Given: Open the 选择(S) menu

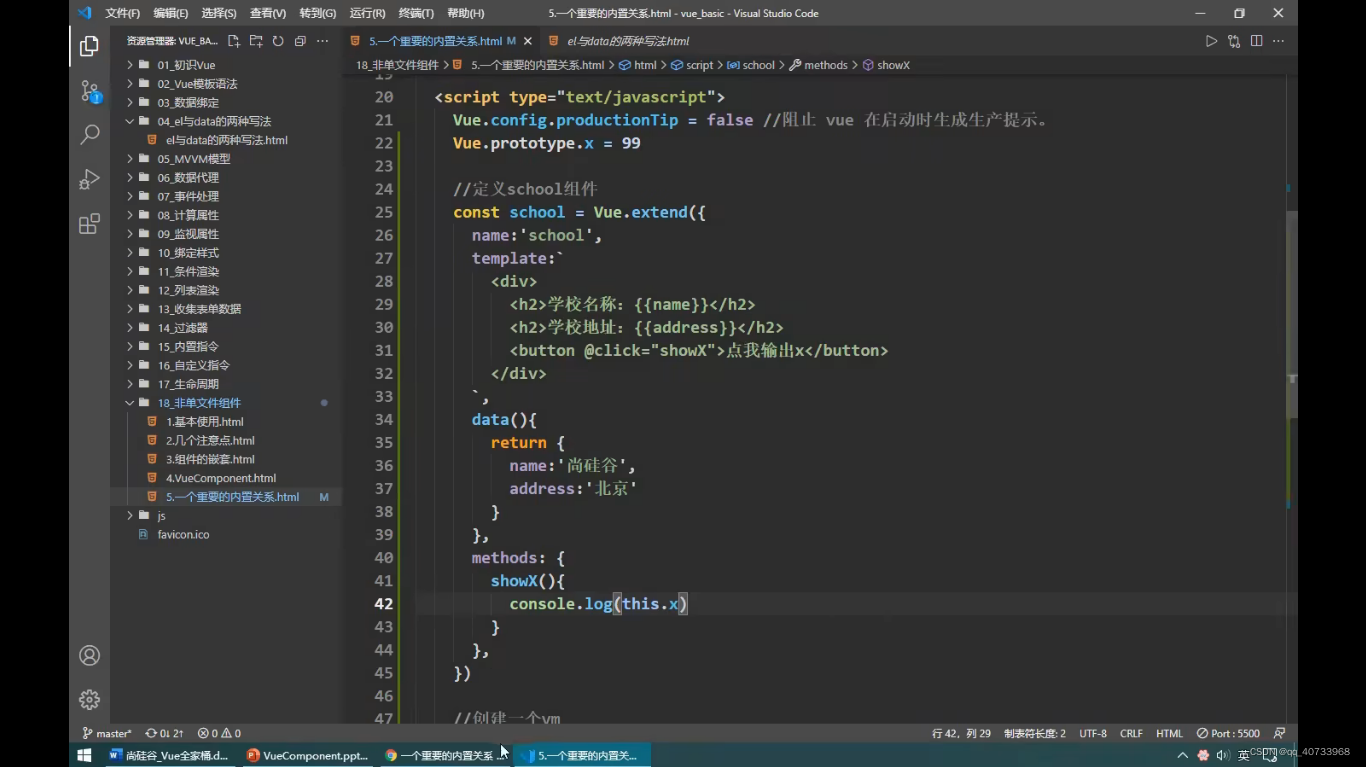Looking at the screenshot, I should 219,13.
